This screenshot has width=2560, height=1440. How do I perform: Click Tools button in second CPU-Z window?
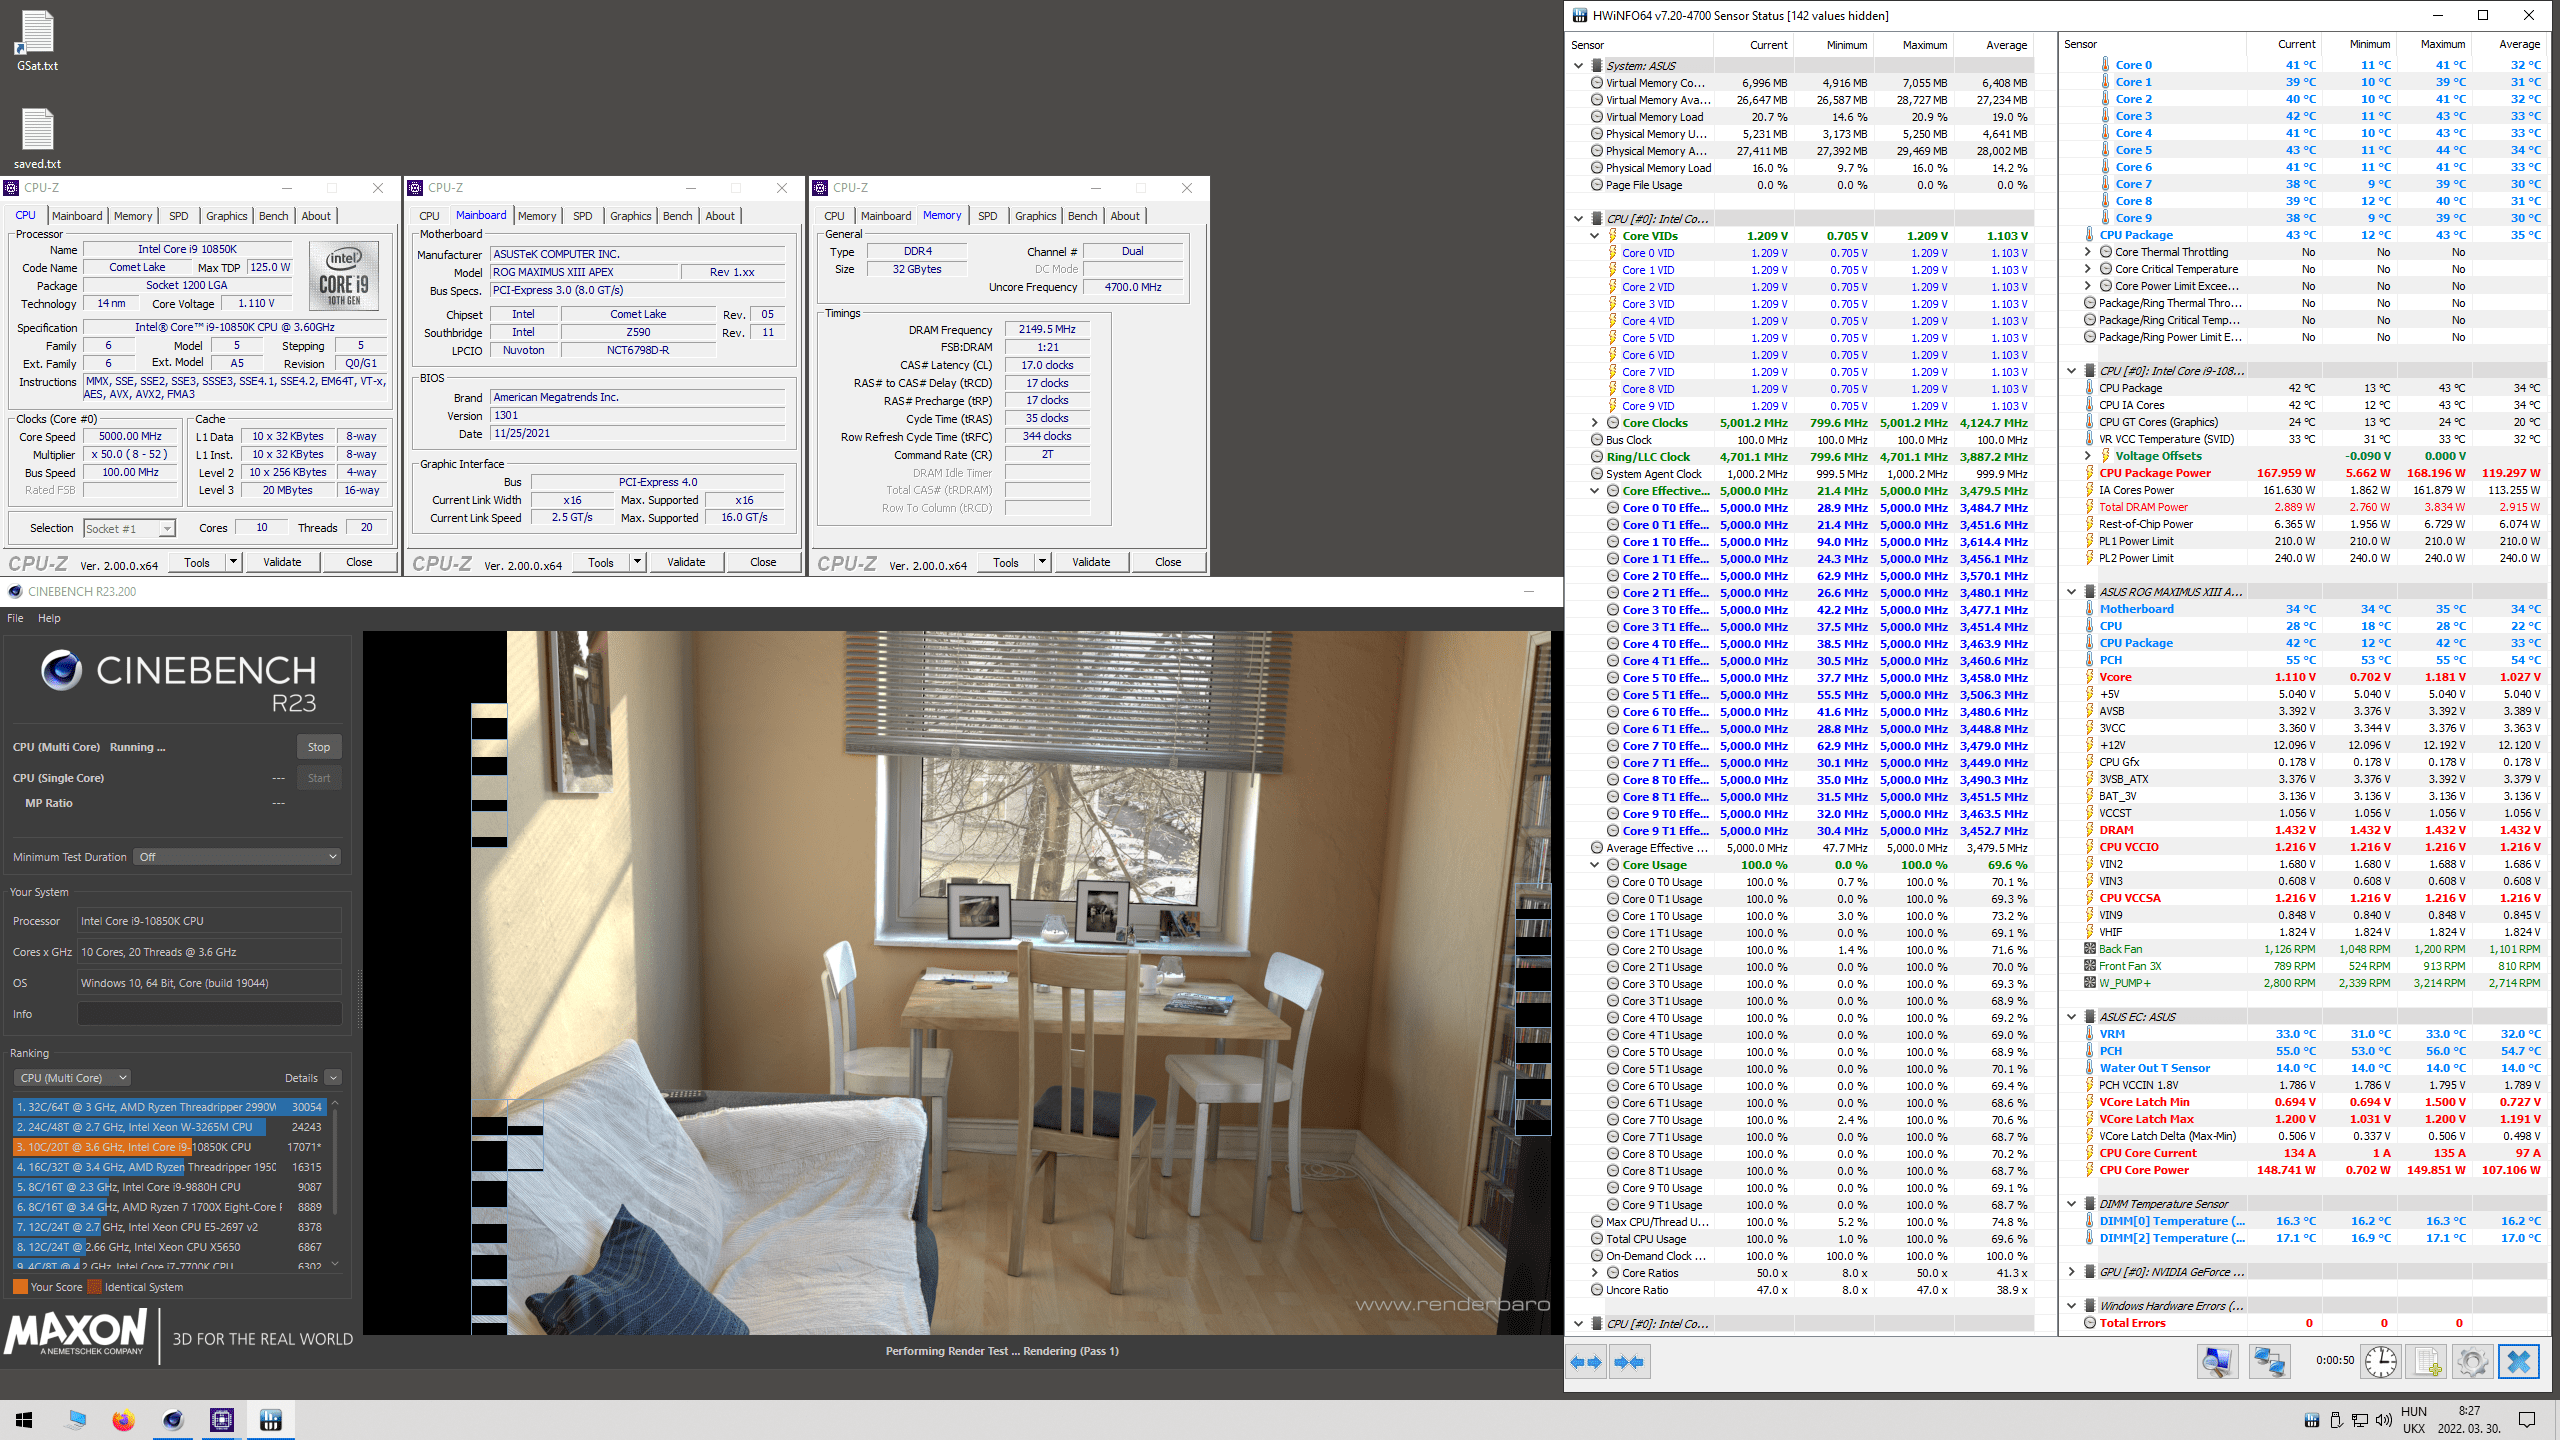point(601,562)
